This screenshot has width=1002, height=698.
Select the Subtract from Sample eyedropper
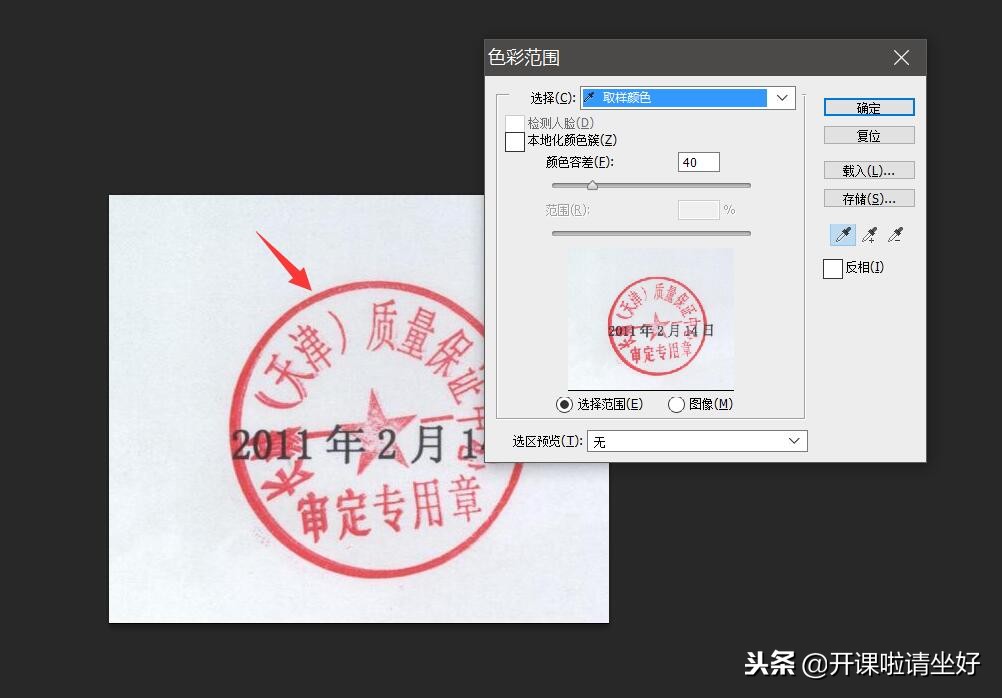(x=895, y=234)
